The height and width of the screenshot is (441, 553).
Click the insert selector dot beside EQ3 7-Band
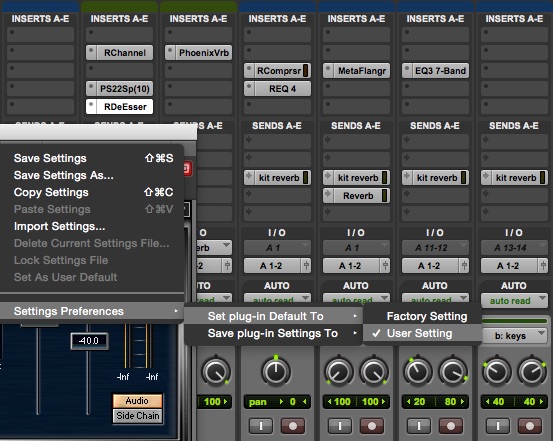[407, 69]
